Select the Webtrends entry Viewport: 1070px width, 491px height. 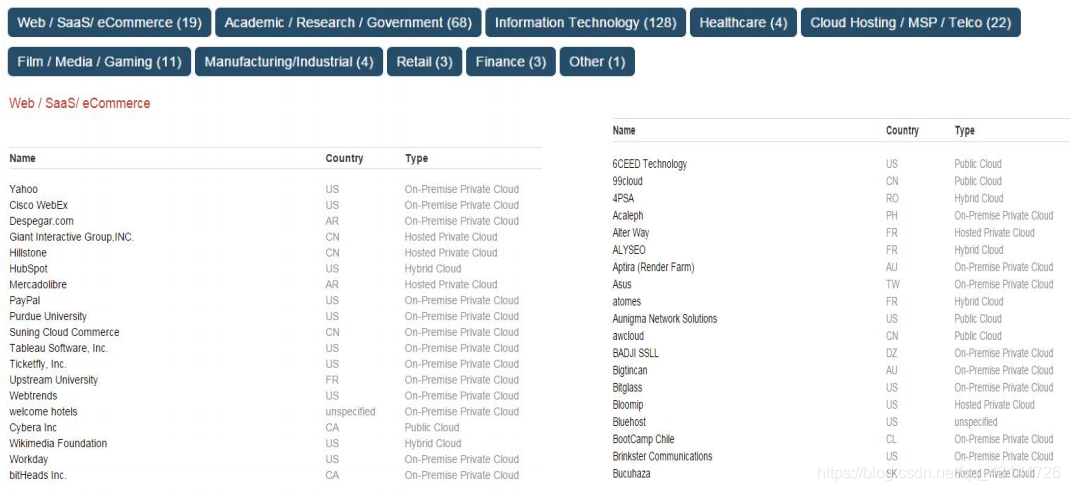tap(33, 396)
